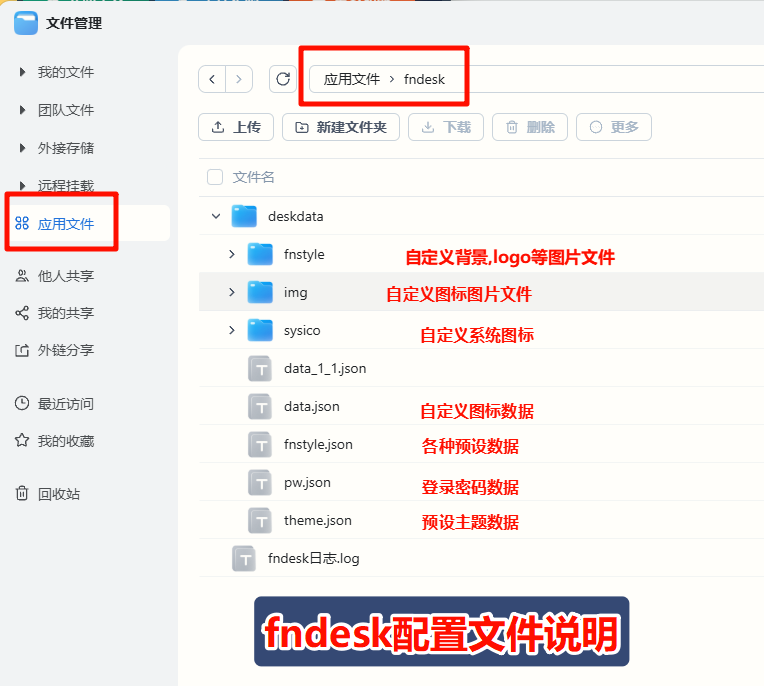Toggle the select-all checkbox beside 文件名
This screenshot has height=686, width=764.
point(215,177)
